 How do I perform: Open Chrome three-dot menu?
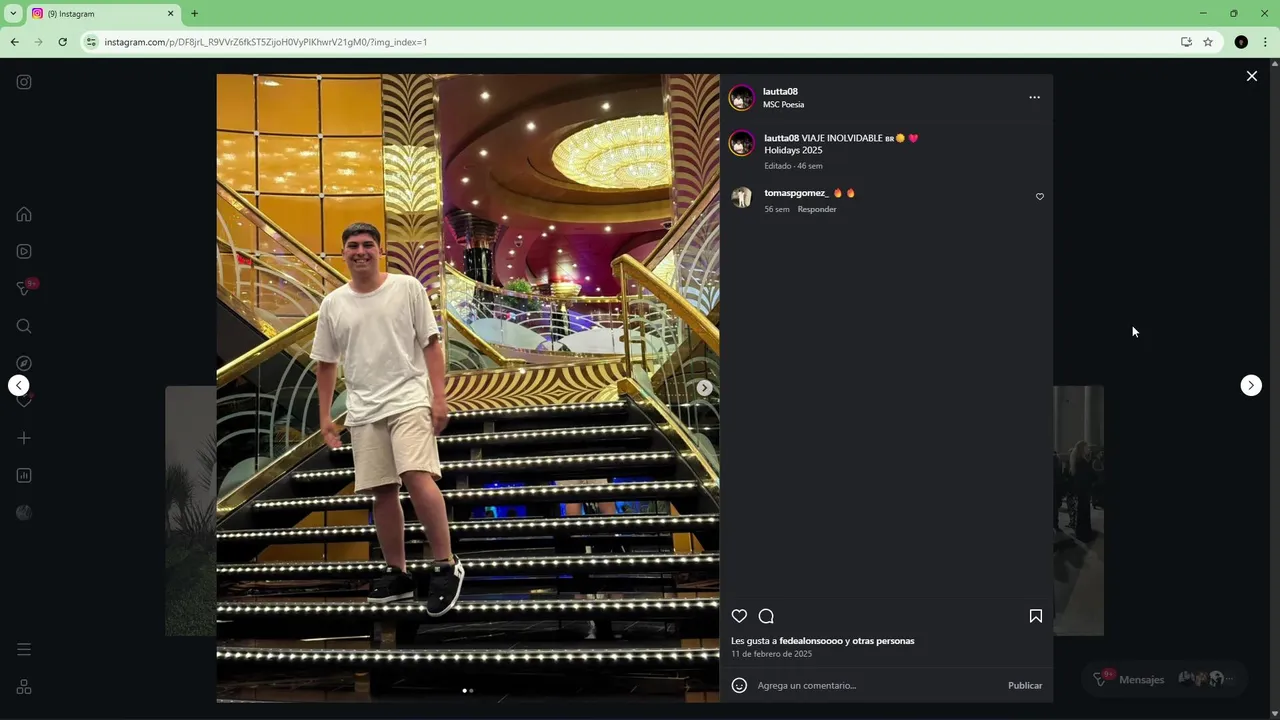tap(1265, 42)
